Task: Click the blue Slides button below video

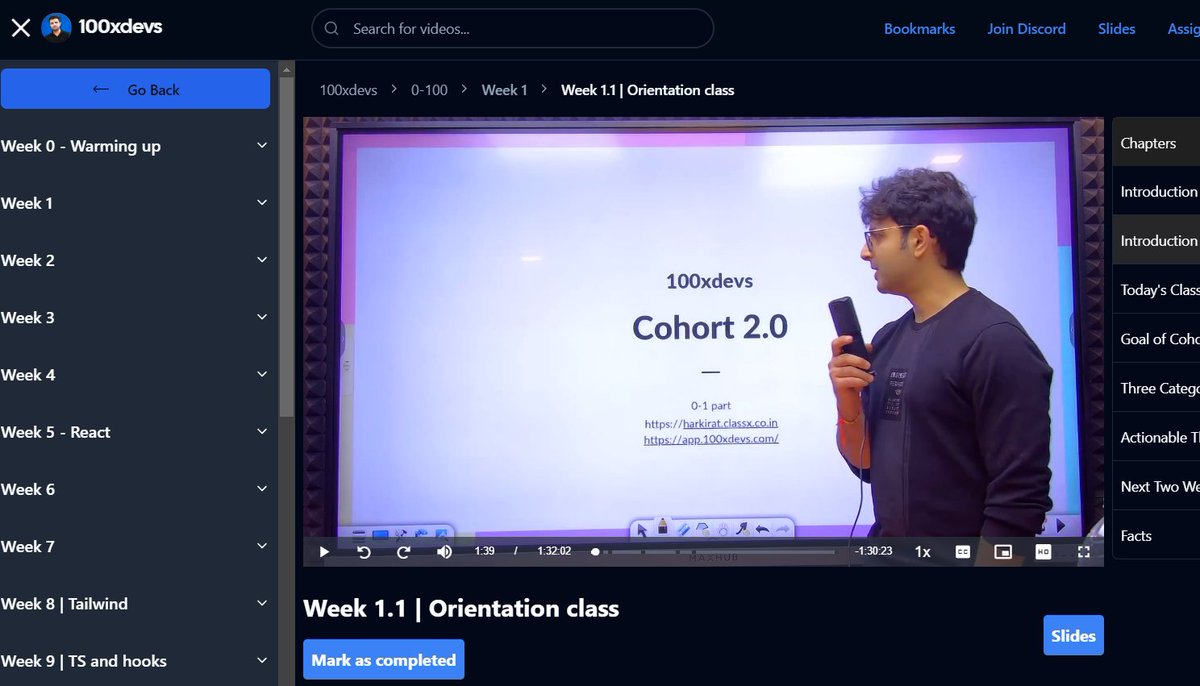Action: coord(1073,635)
